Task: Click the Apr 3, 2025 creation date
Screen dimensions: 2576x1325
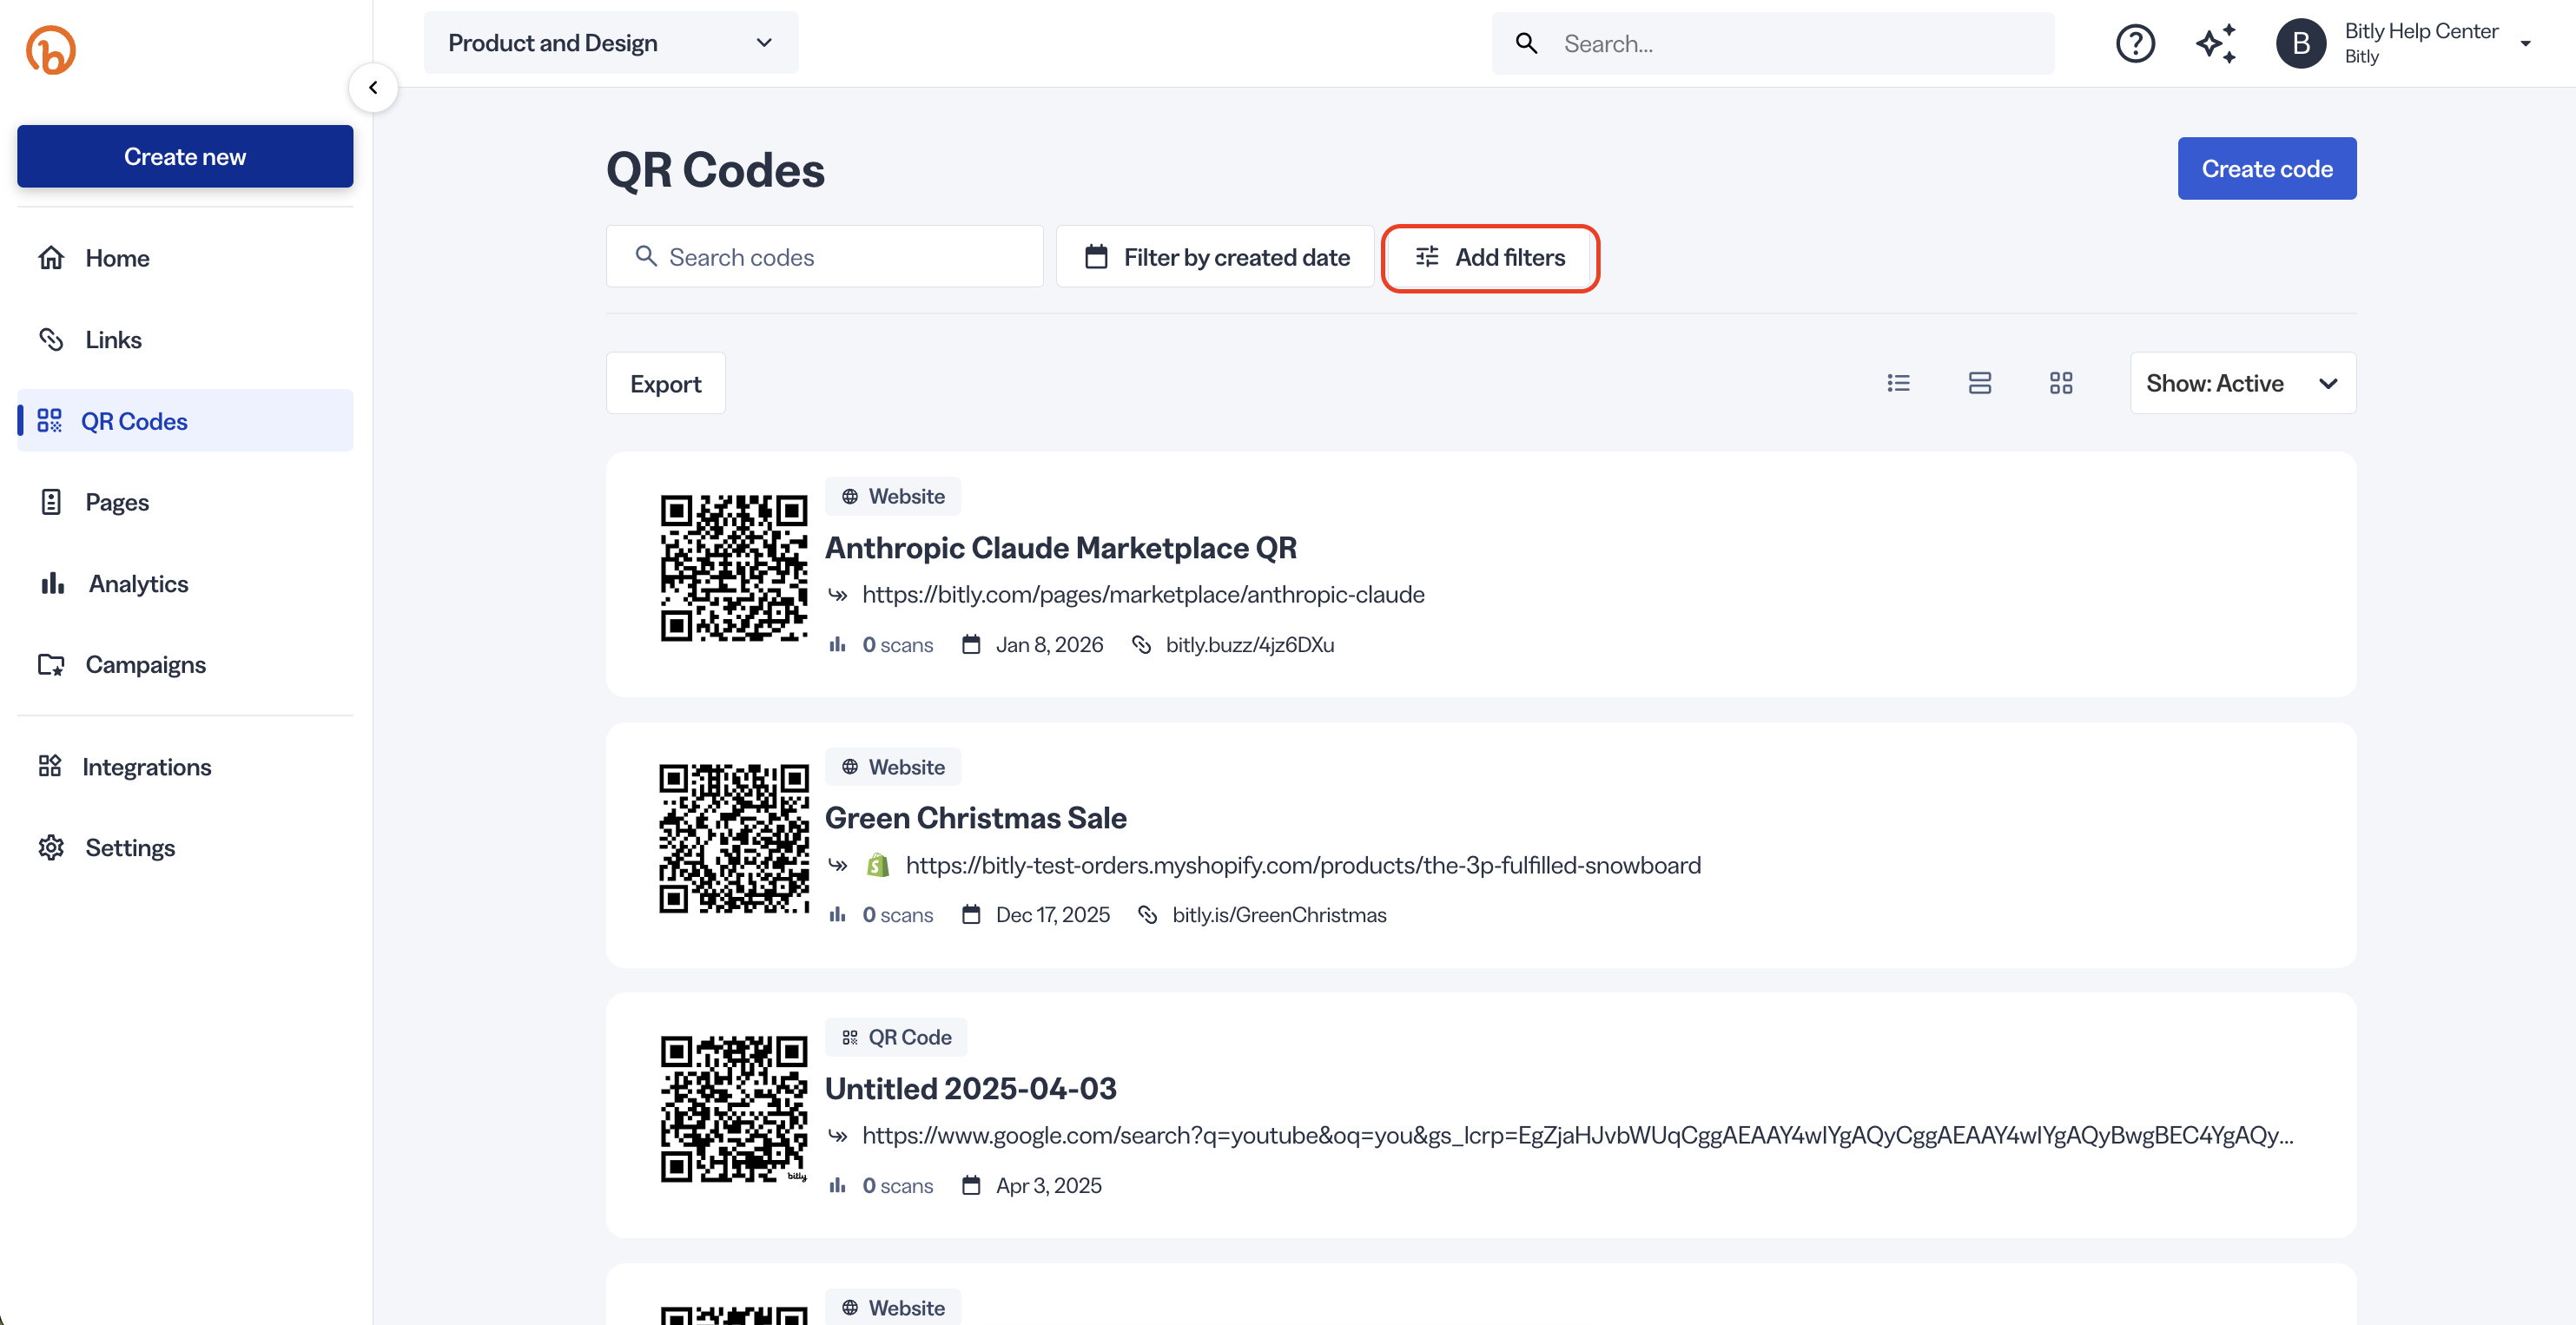Action: (x=1032, y=1186)
